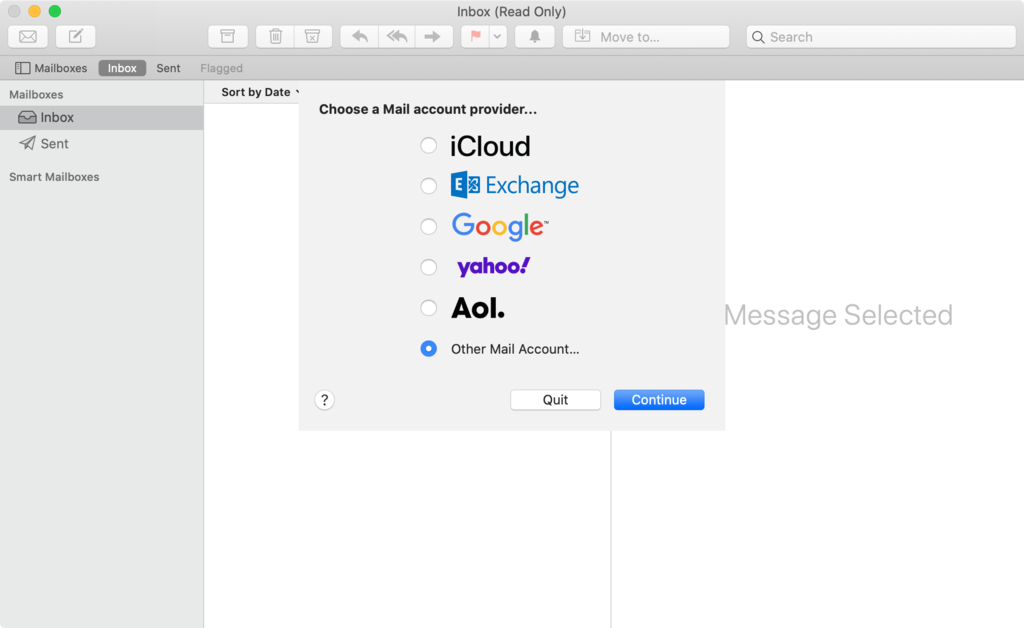Image resolution: width=1024 pixels, height=628 pixels.
Task: Reply using the left arrow icon
Action: pos(360,36)
